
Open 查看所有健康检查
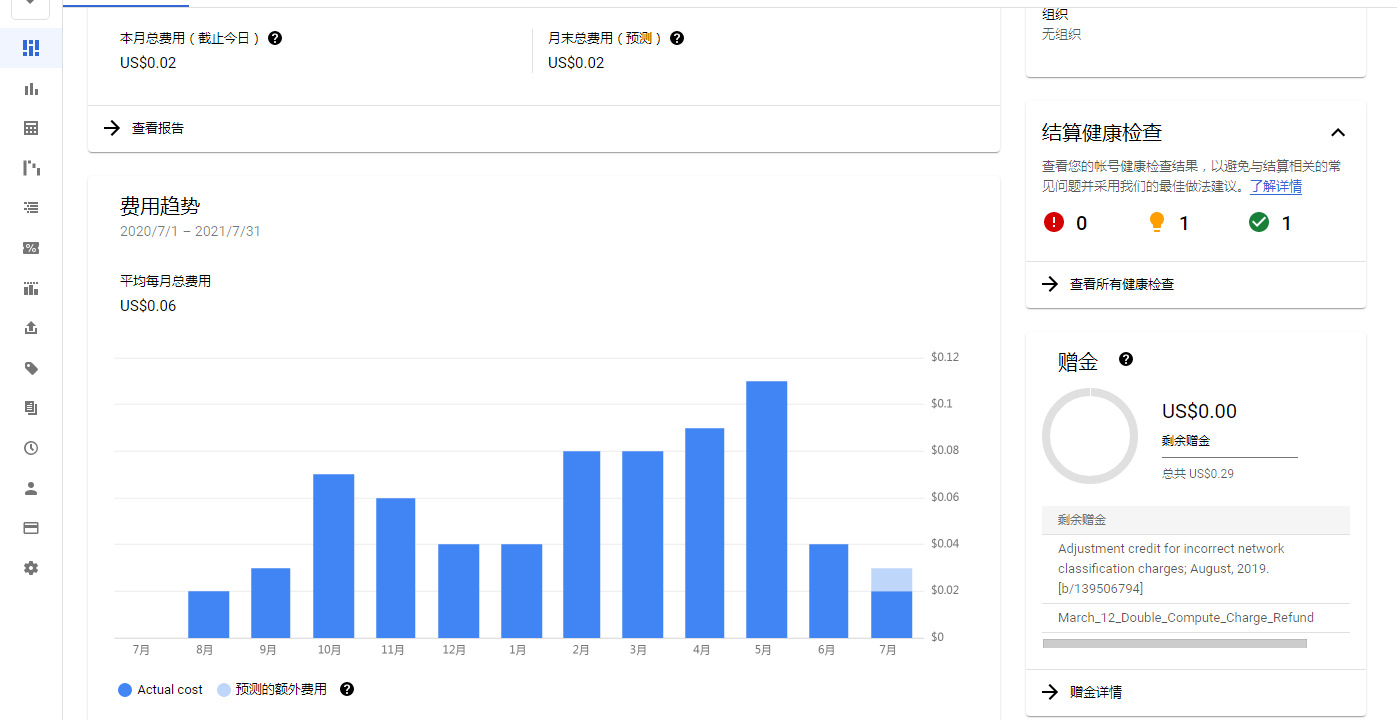point(1121,284)
